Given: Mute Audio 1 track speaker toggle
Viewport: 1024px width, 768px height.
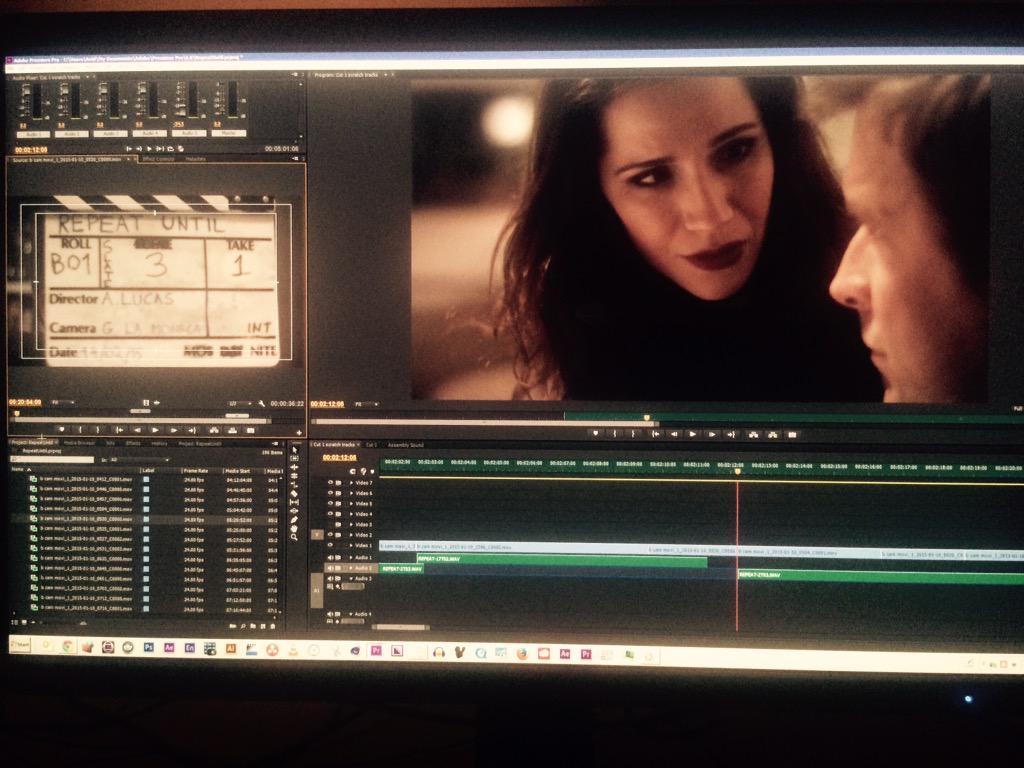Looking at the screenshot, I should click(330, 558).
